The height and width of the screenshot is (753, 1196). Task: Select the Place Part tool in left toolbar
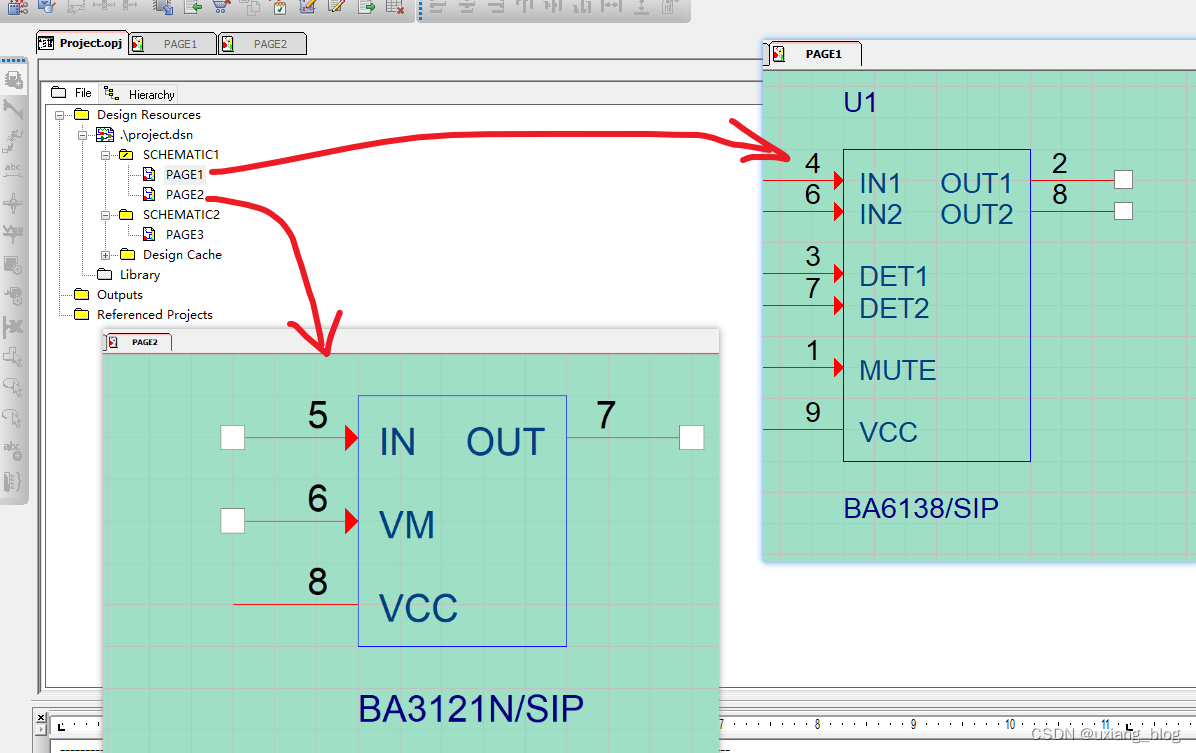[13, 80]
